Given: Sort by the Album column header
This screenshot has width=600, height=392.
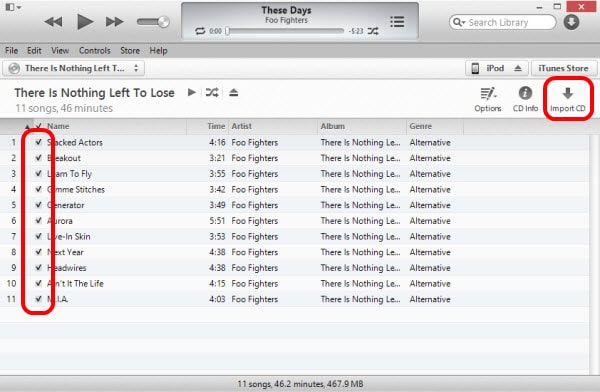Looking at the screenshot, I should (333, 126).
